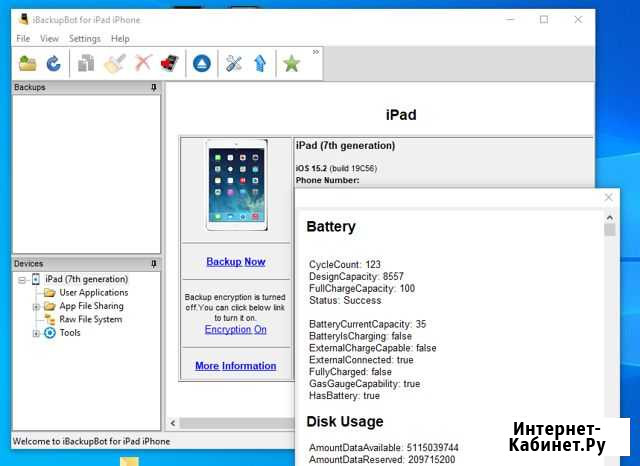This screenshot has width=640, height=466.
Task: Select iPad (7th generation) in Devices tree
Action: click(x=87, y=280)
